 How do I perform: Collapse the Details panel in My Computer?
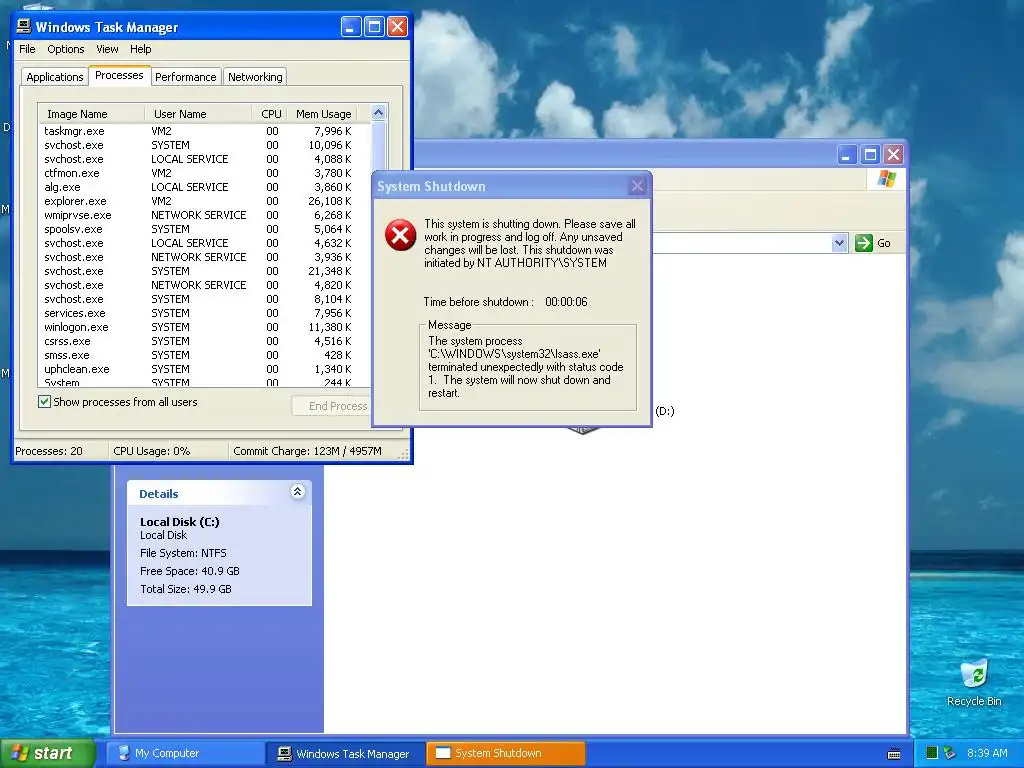coord(297,492)
